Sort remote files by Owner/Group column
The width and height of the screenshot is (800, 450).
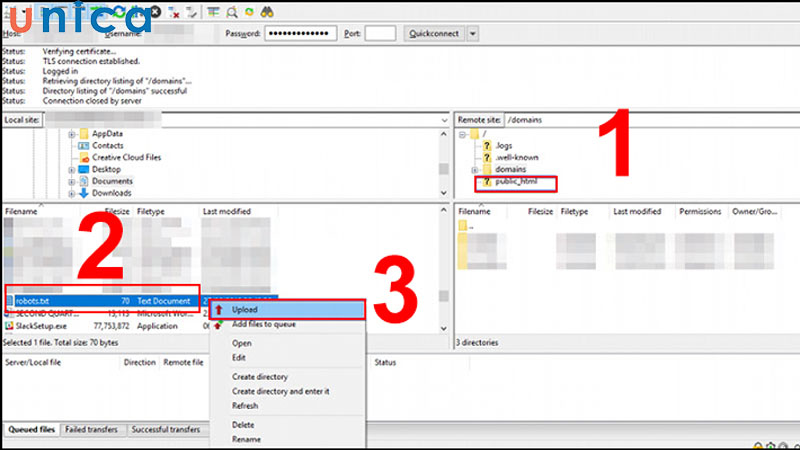coord(755,211)
